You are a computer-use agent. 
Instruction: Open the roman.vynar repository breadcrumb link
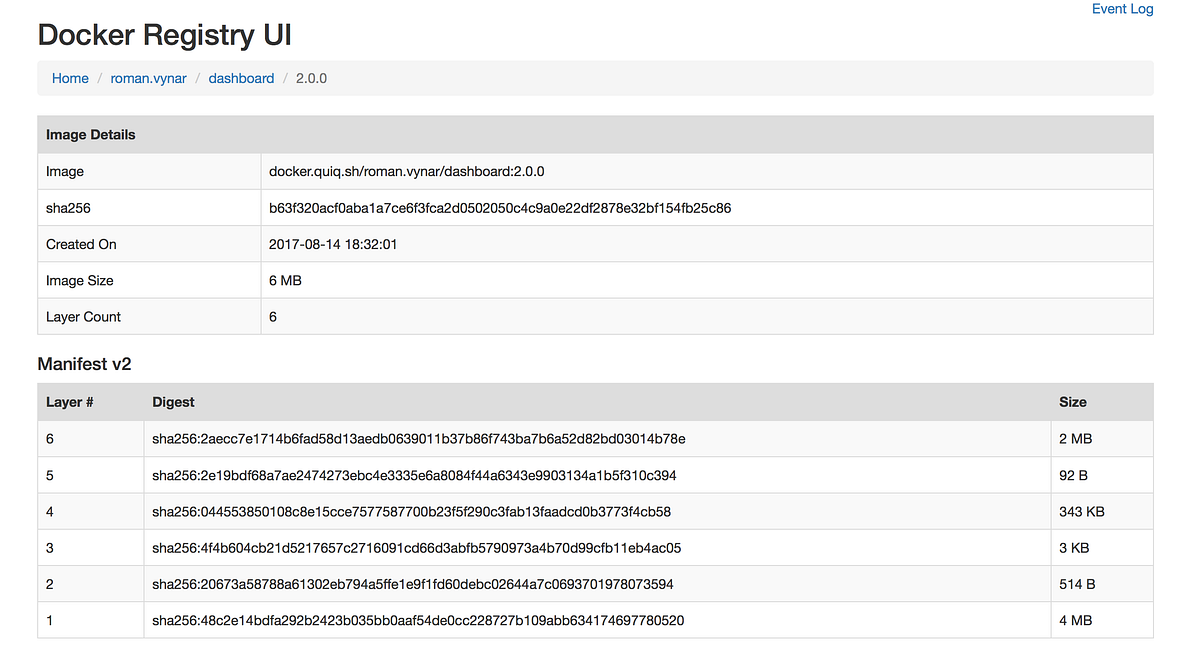148,78
